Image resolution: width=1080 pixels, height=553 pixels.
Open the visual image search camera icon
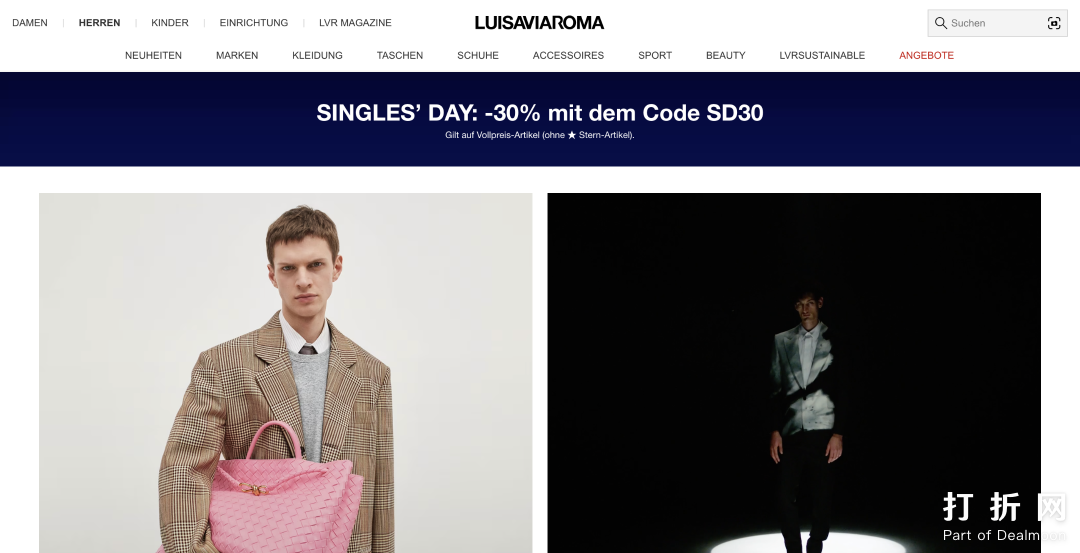click(x=1054, y=23)
